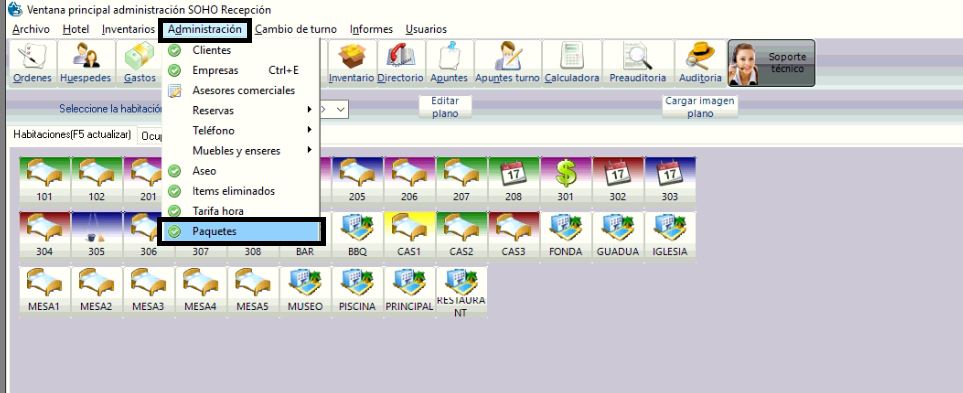The height and width of the screenshot is (393, 963).
Task: Choose Paquetes menu entry
Action: tap(240, 232)
